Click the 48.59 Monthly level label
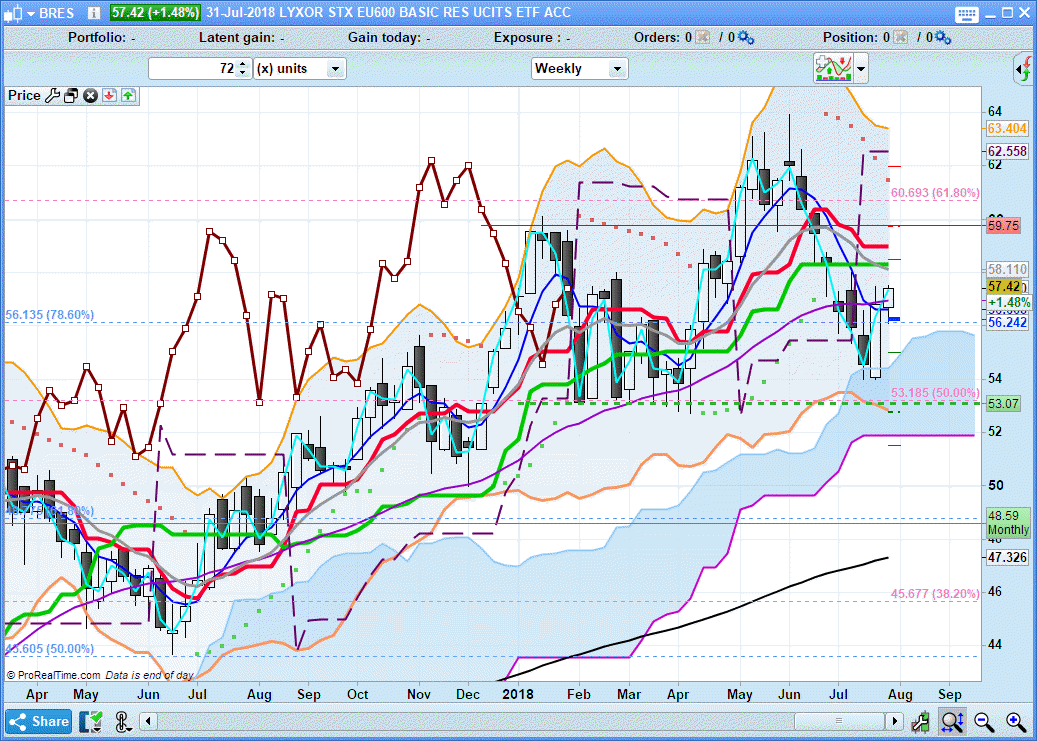Image resolution: width=1037 pixels, height=741 pixels. (1008, 522)
